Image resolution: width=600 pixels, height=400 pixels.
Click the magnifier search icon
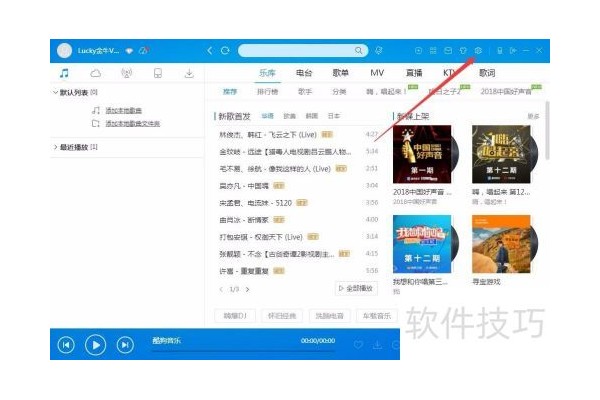(358, 51)
